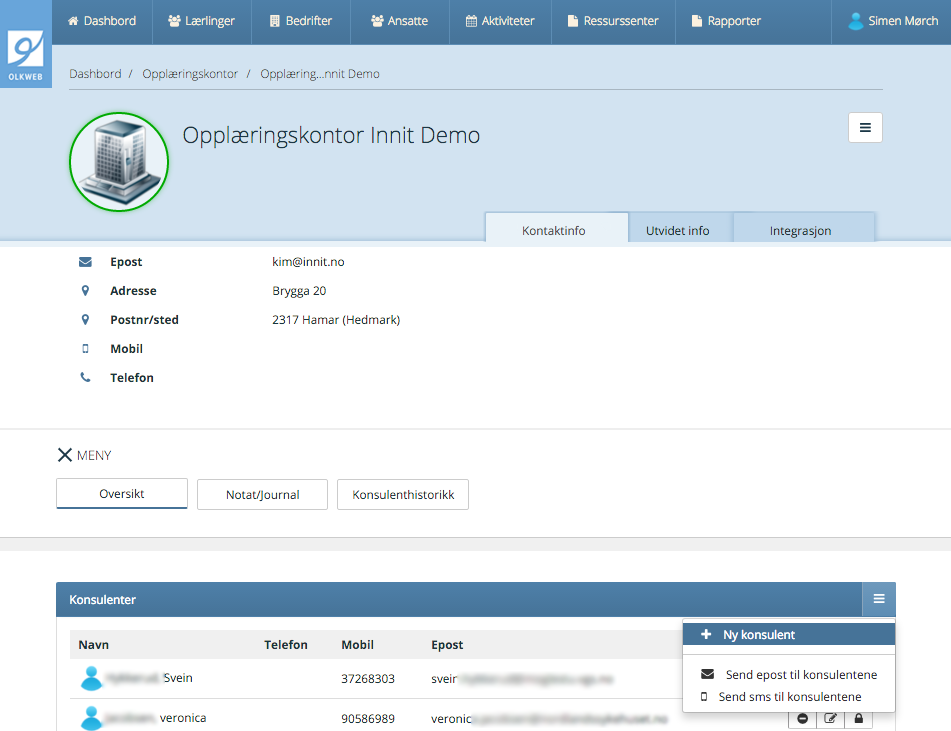This screenshot has width=951, height=731.
Task: Click Opplæringskontor breadcrumb link
Action: click(x=190, y=74)
